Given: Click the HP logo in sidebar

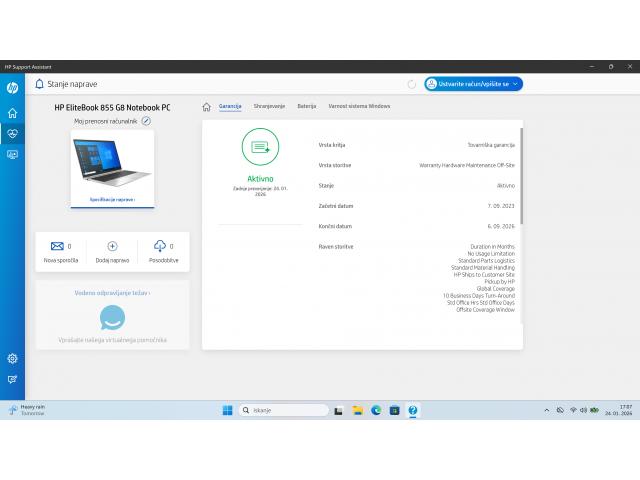Looking at the screenshot, I should pyautogui.click(x=12, y=88).
